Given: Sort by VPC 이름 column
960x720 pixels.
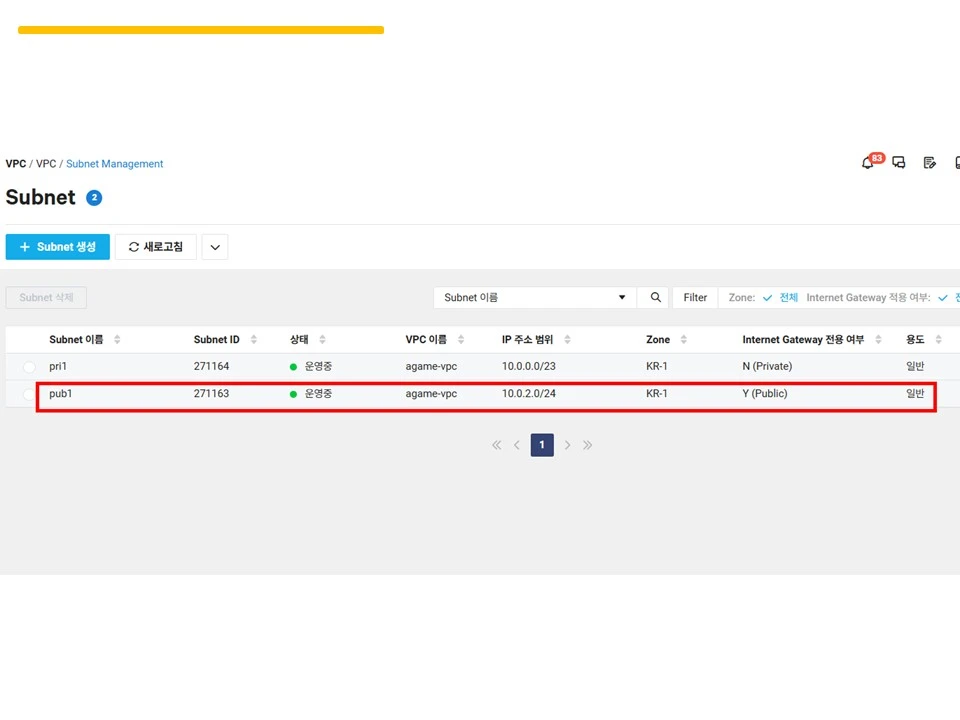Looking at the screenshot, I should pos(461,339).
